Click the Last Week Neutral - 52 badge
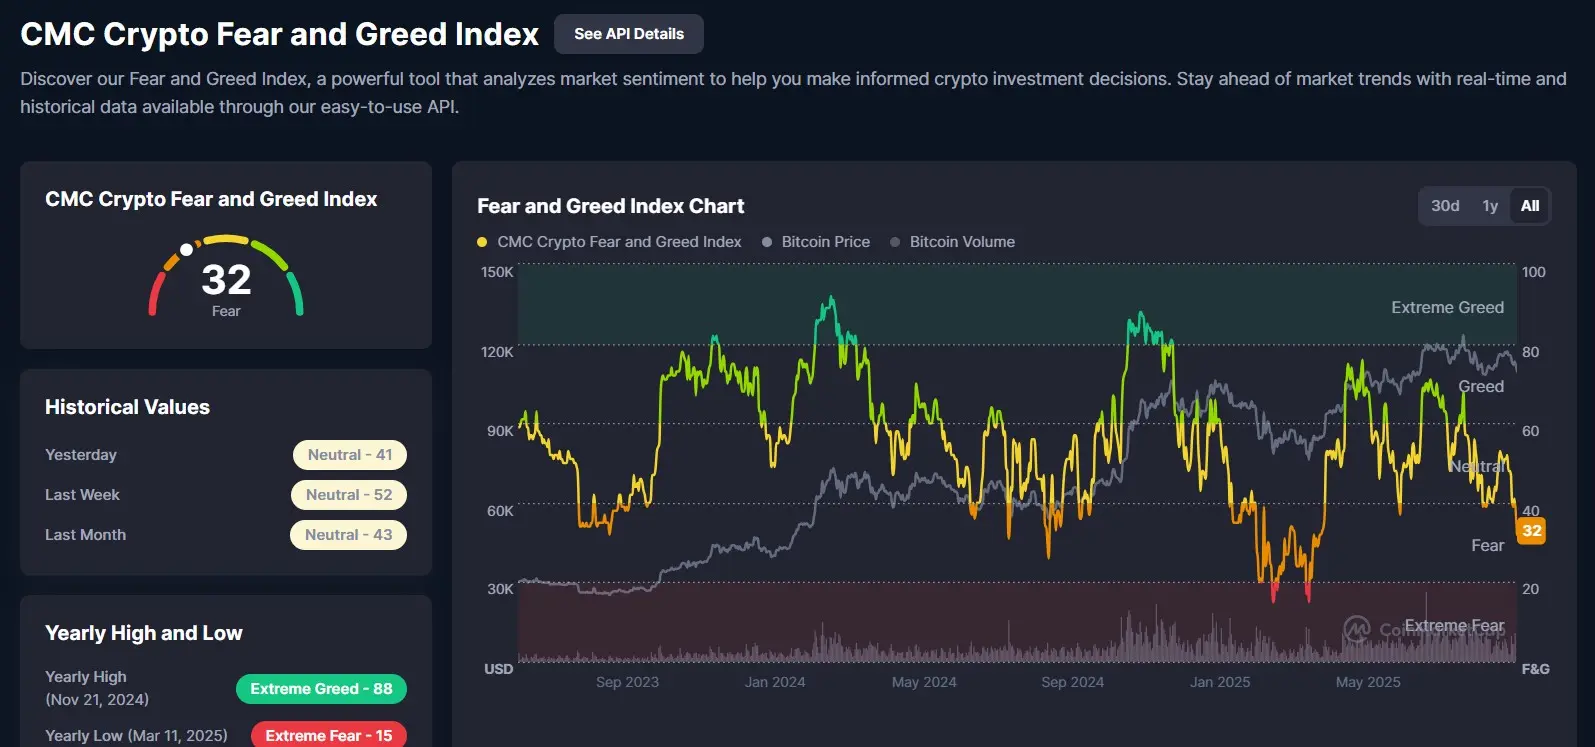Screen dimensions: 1595x747 (349, 495)
